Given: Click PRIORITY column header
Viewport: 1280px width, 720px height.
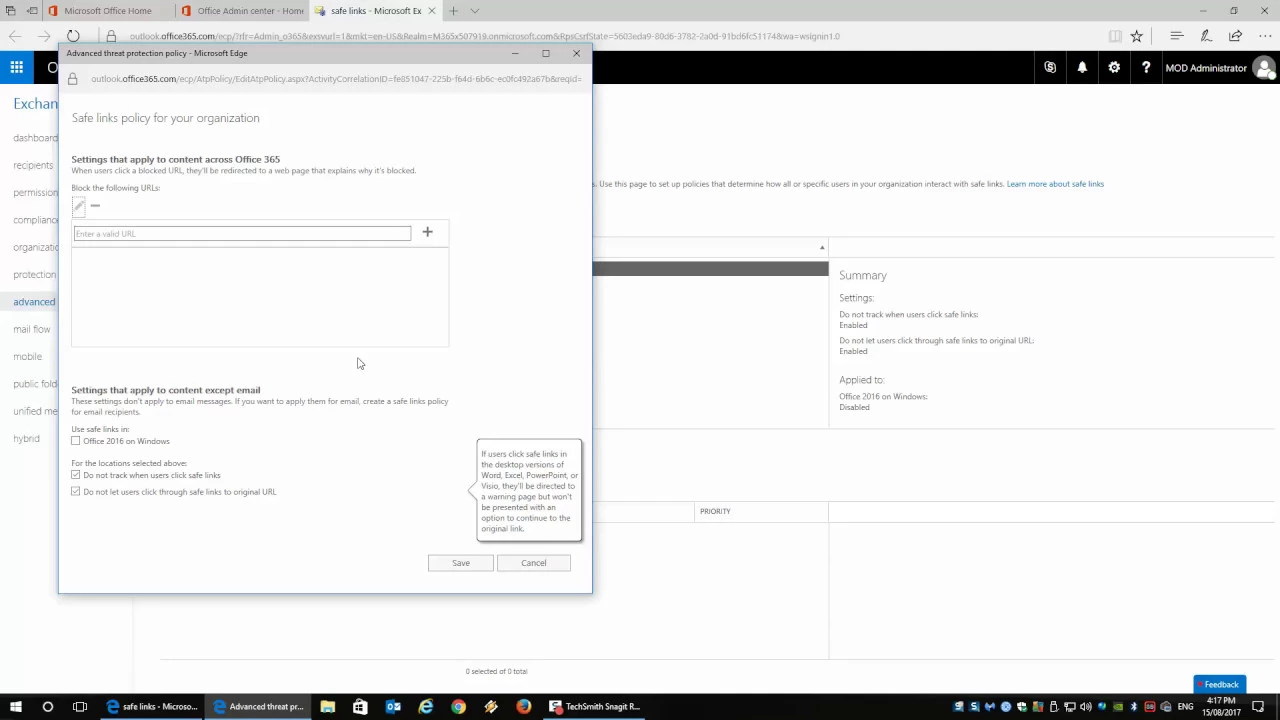Looking at the screenshot, I should pos(715,511).
